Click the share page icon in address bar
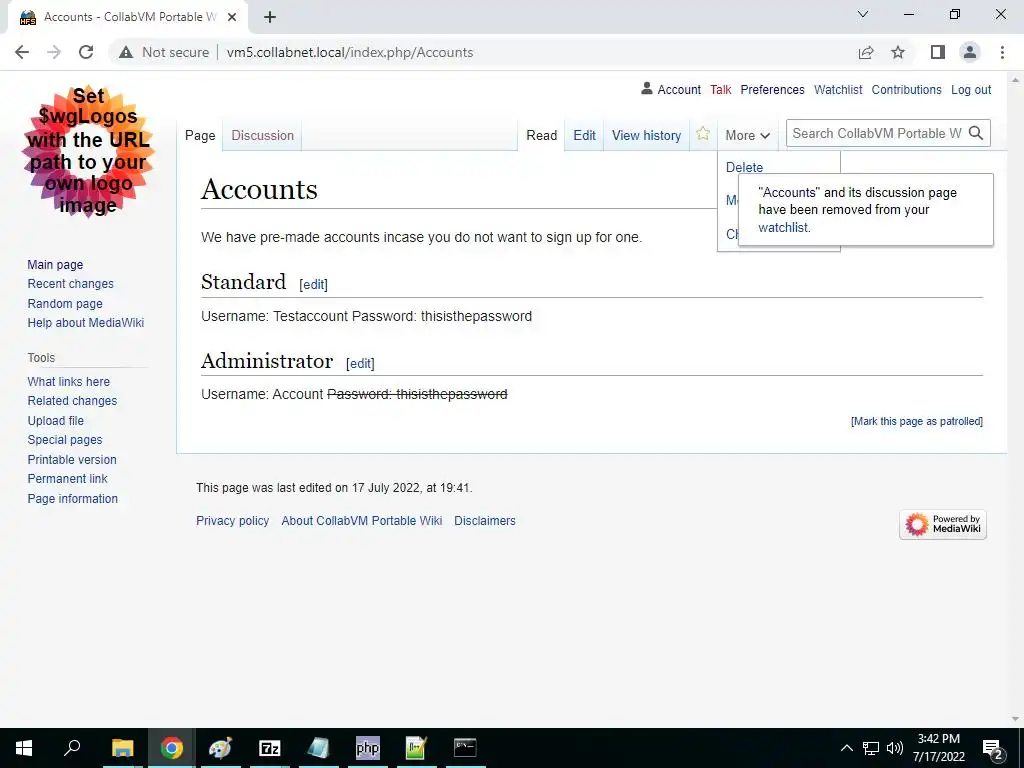This screenshot has height=768, width=1024. 866,52
